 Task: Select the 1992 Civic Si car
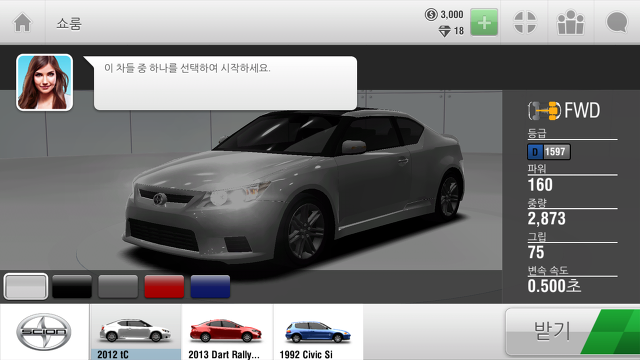tap(318, 332)
